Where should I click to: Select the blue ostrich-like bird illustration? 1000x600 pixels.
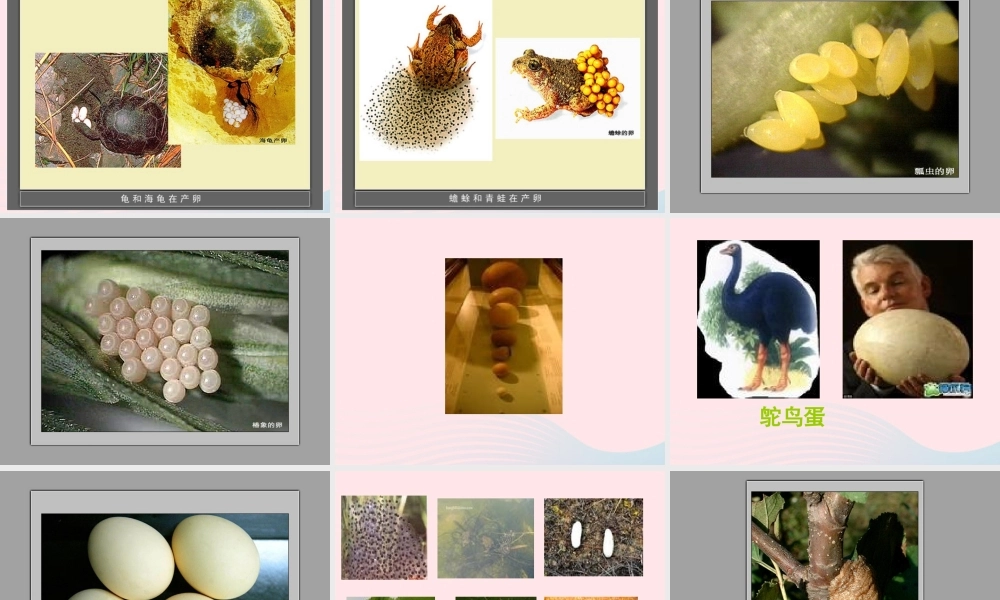758,319
